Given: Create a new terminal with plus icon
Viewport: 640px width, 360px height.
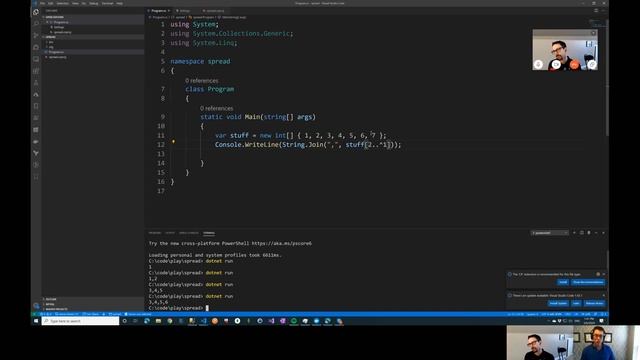Looking at the screenshot, I should coord(574,233).
